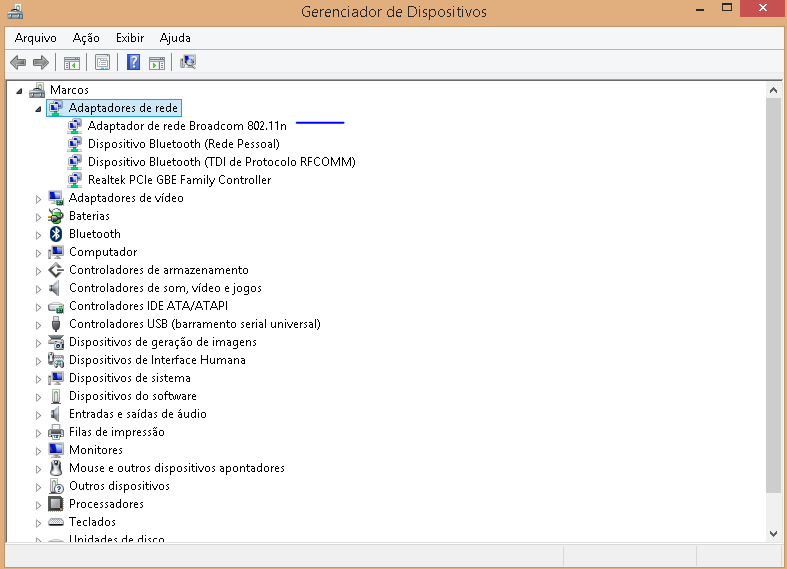787x569 pixels.
Task: Collapse the Marcos root node
Action: pyautogui.click(x=19, y=91)
